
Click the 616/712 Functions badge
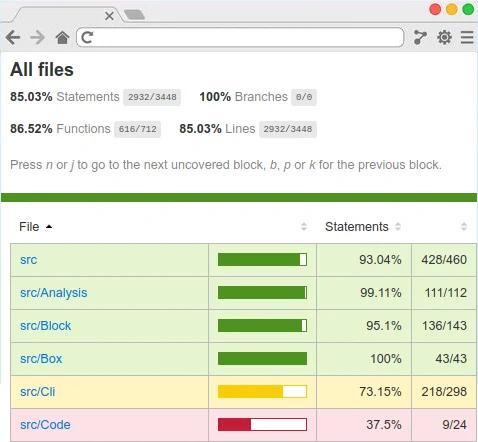click(137, 129)
